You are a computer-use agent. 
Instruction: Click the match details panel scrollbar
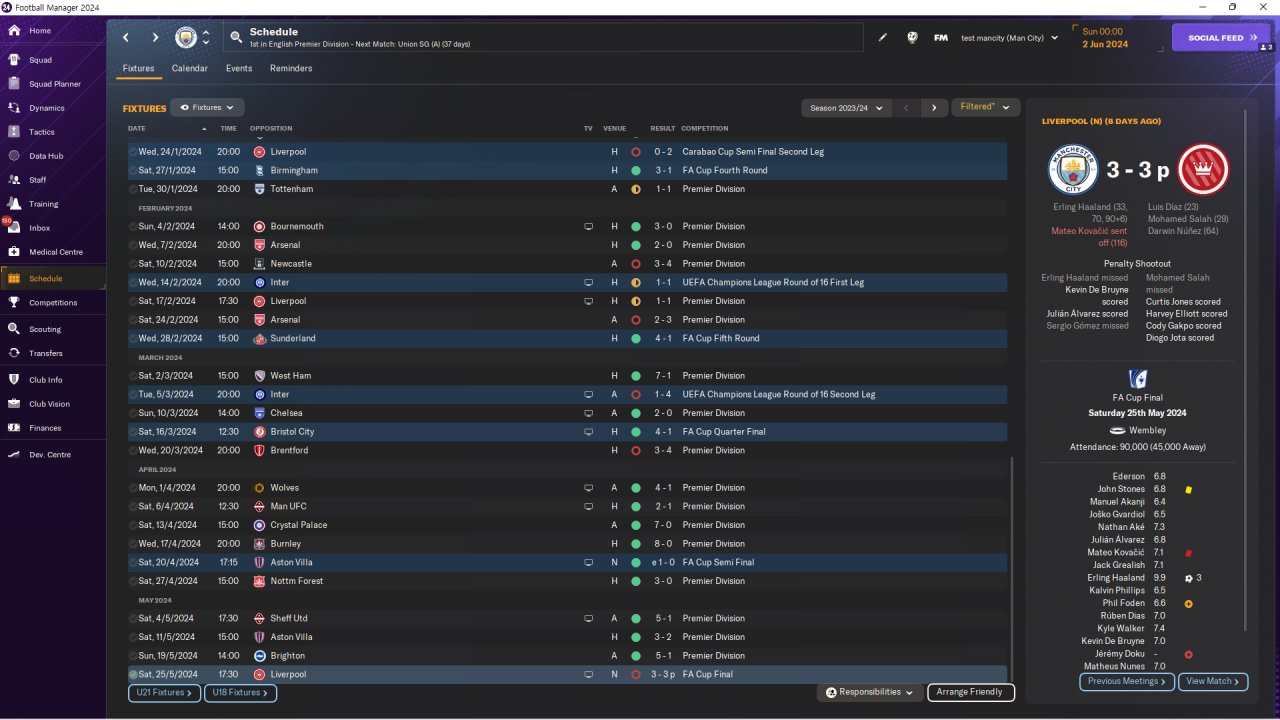click(x=1246, y=370)
